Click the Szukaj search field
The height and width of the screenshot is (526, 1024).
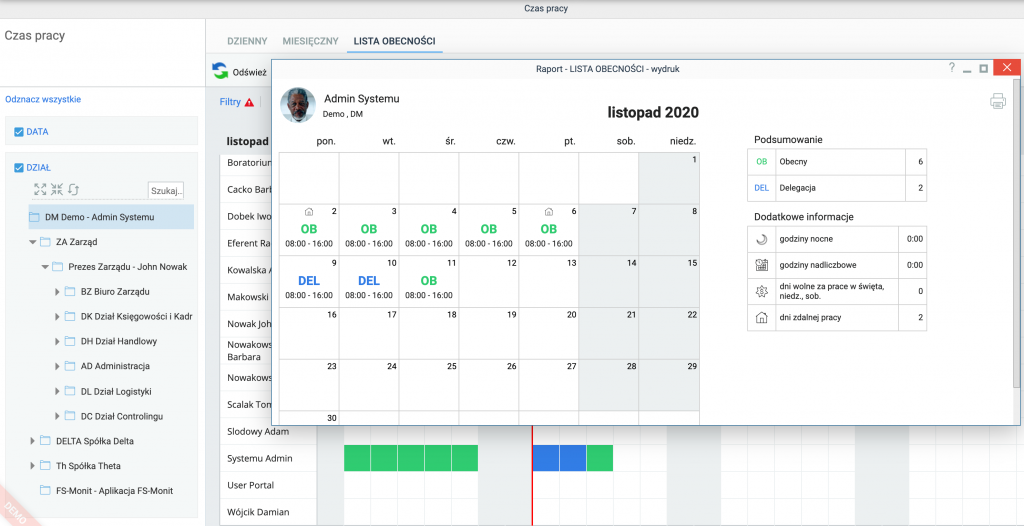pos(165,190)
